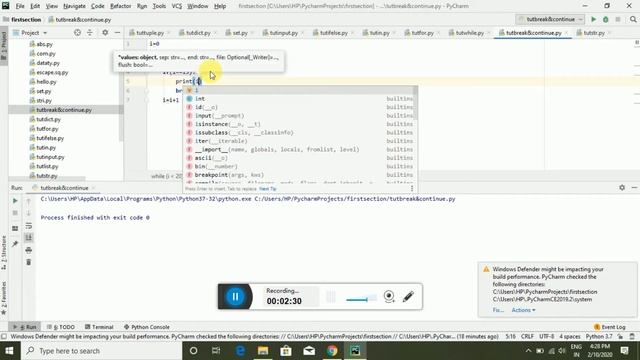Open Python Console tab

147,327
